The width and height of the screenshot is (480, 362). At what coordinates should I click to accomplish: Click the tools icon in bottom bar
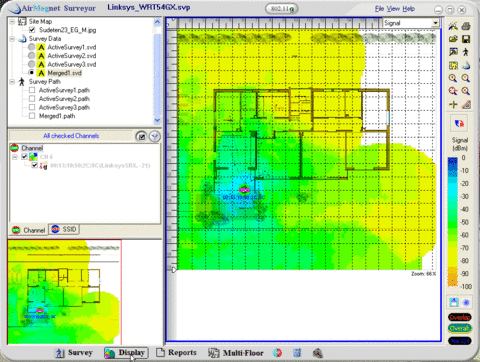coord(317,353)
